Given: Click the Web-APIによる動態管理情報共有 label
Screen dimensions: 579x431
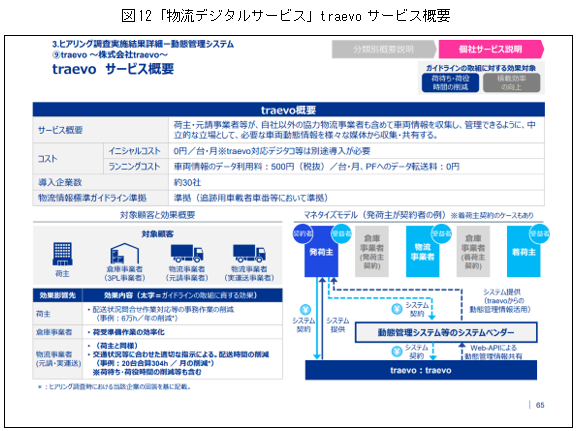Looking at the screenshot, I should point(493,352).
